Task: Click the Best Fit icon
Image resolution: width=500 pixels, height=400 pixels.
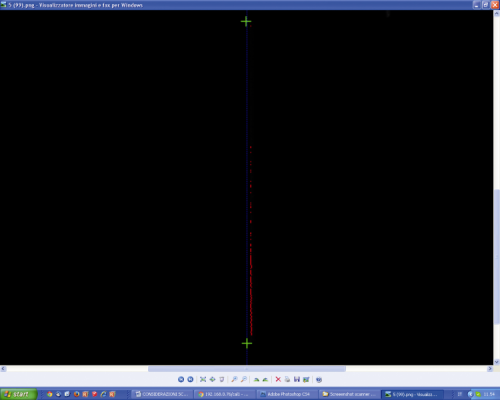Action: [203, 379]
